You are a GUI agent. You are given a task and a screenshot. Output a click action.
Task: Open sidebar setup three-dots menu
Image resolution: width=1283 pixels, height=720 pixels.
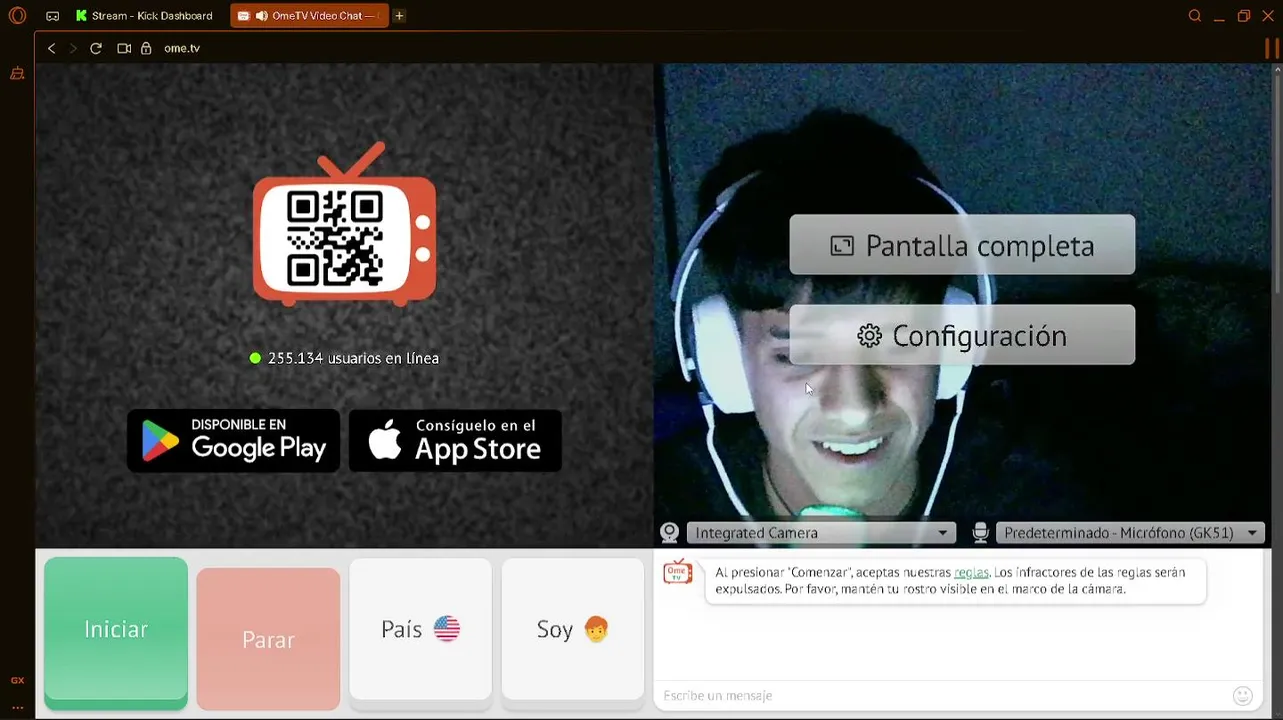17,707
